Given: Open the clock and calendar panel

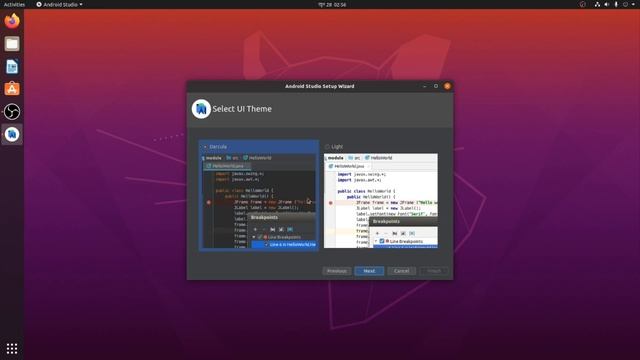Looking at the screenshot, I should (x=332, y=4).
